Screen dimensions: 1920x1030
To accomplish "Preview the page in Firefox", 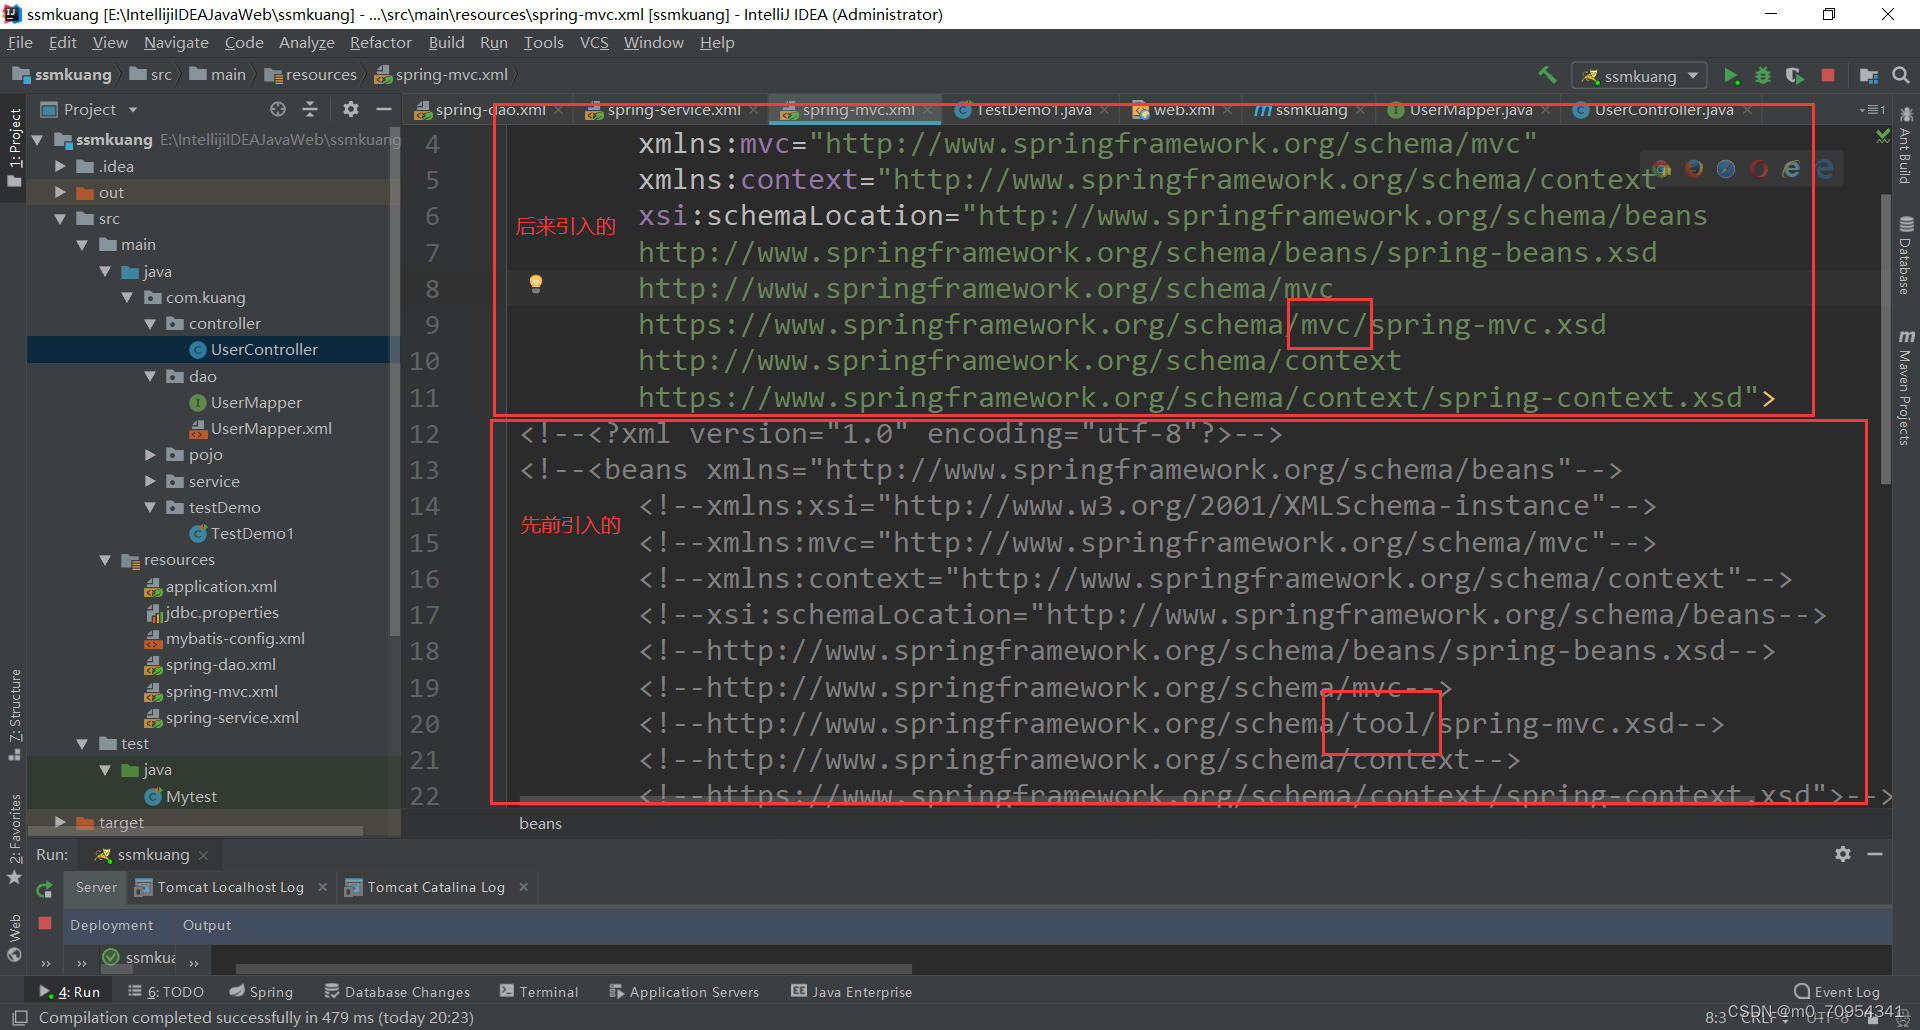I will point(1693,168).
